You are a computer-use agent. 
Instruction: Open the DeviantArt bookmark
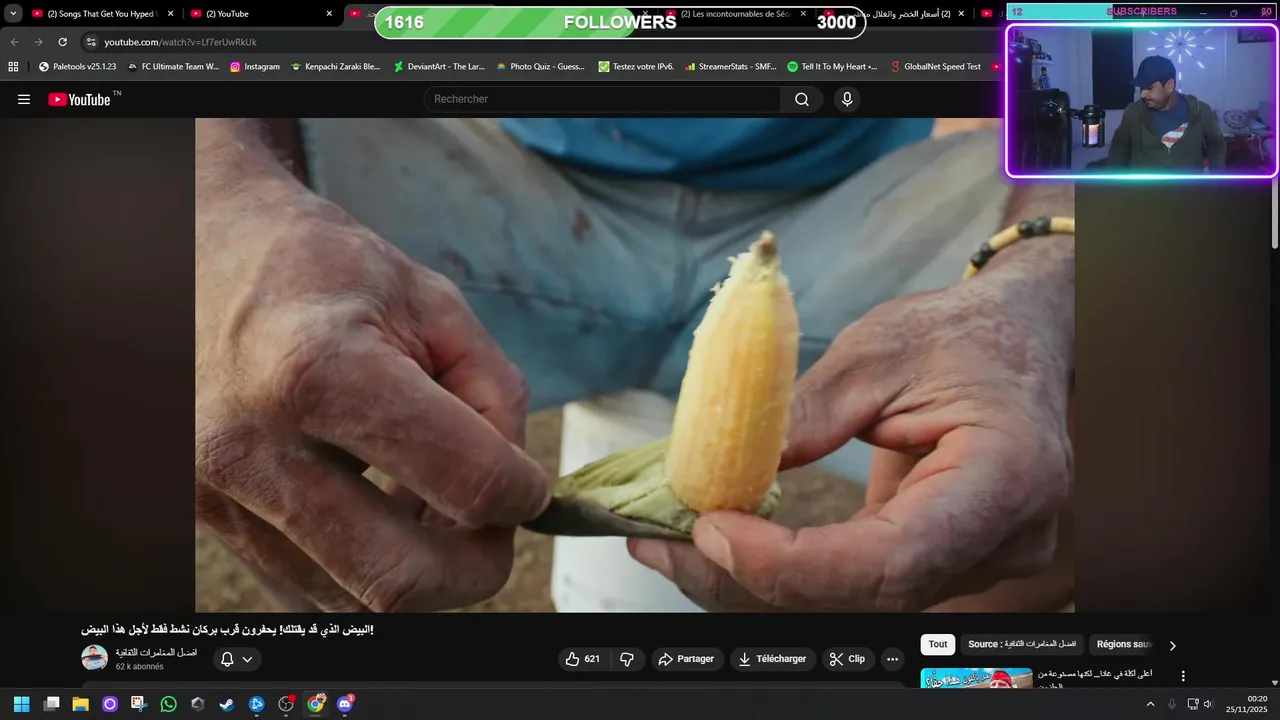point(439,67)
